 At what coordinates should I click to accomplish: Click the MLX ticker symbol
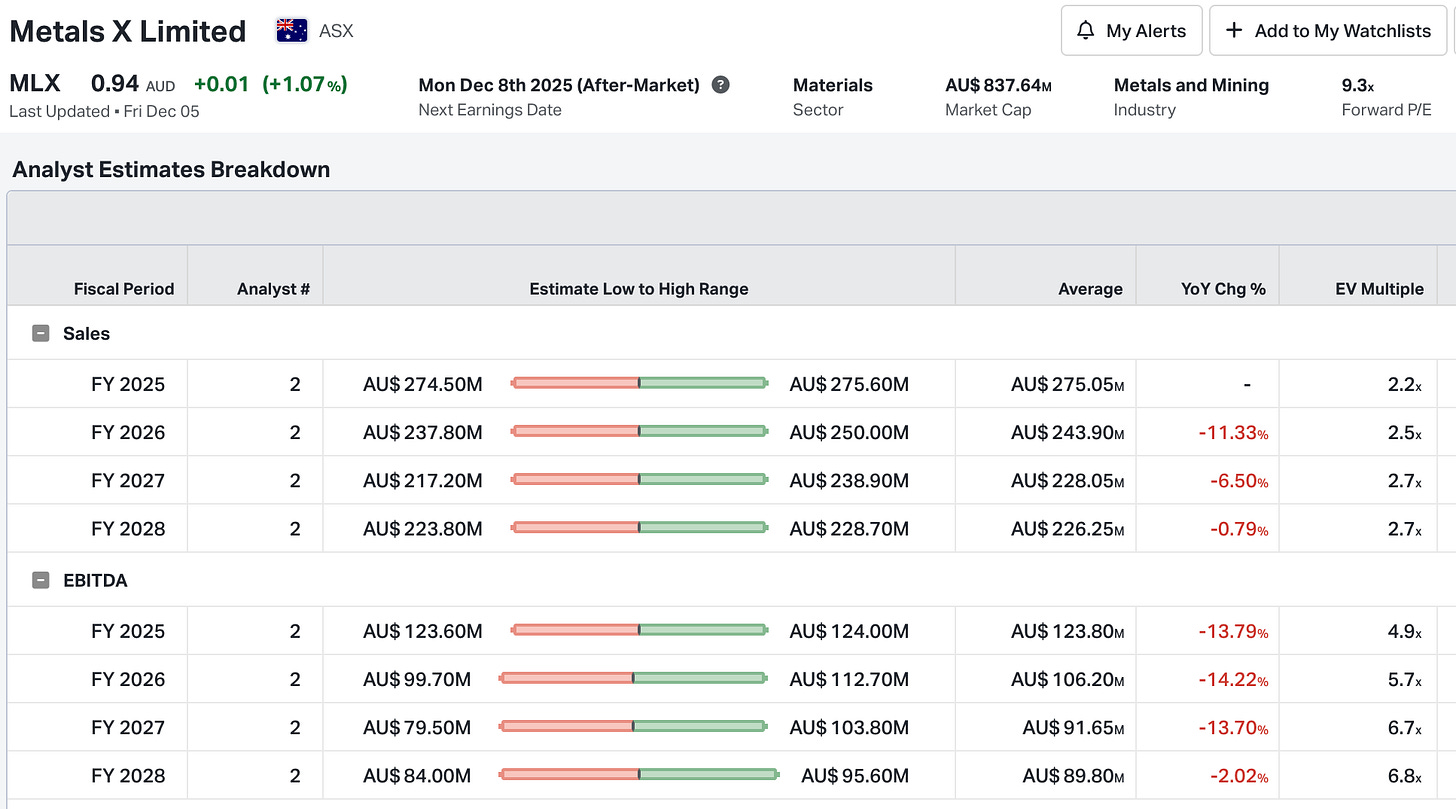pos(35,84)
